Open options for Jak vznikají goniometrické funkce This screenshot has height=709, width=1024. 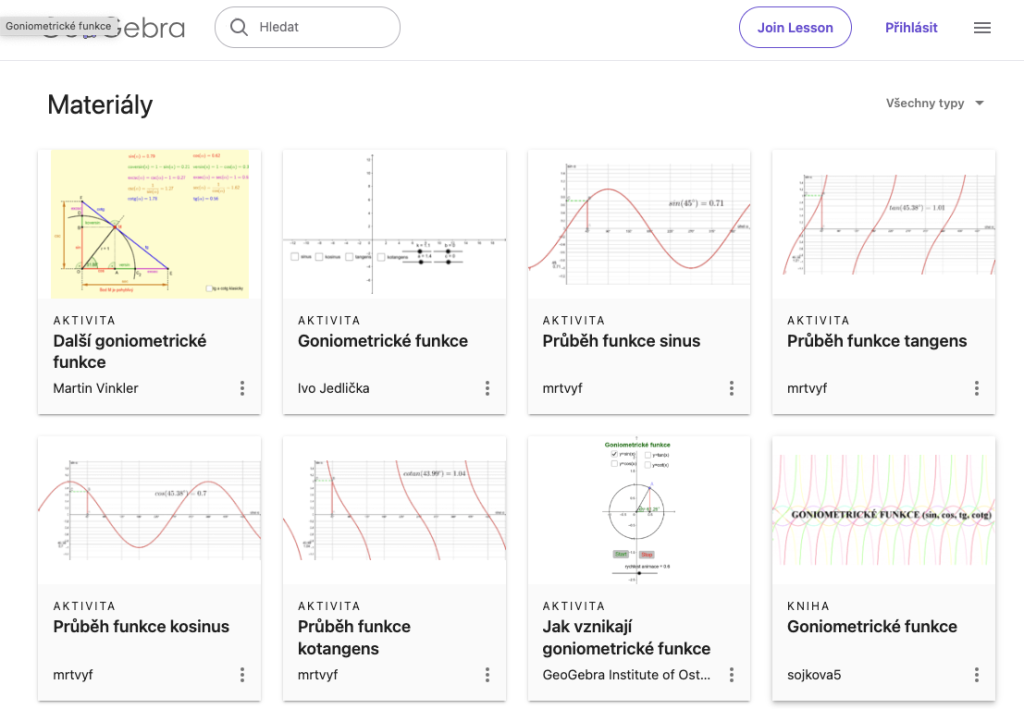tap(732, 675)
